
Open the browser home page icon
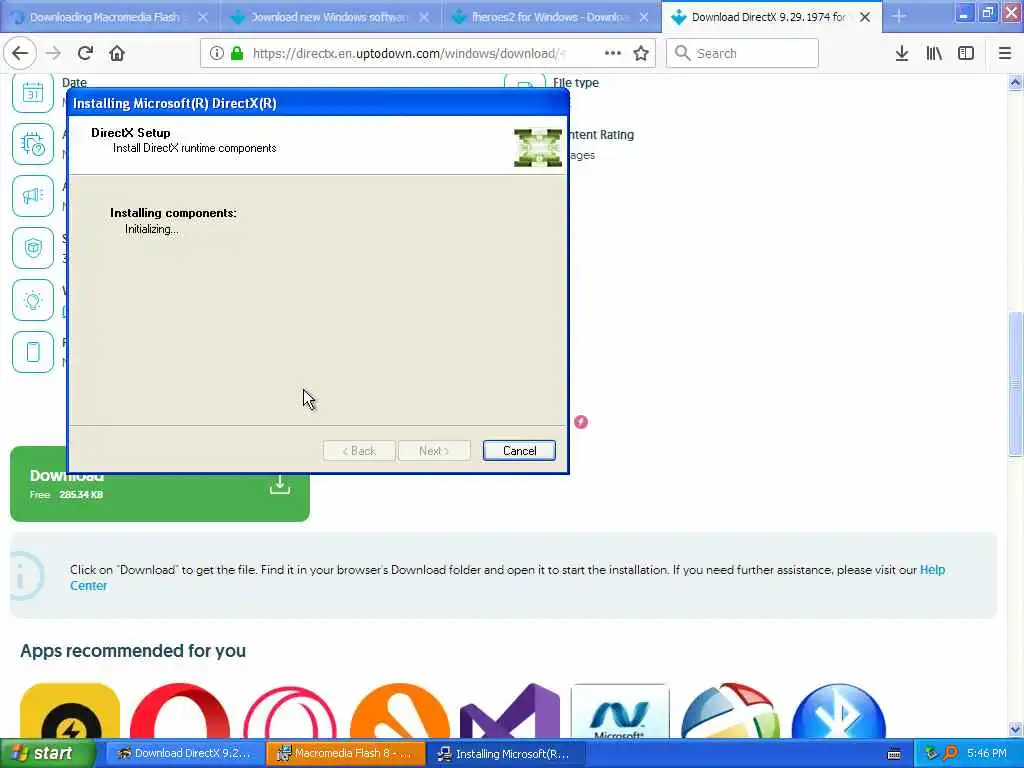(117, 53)
